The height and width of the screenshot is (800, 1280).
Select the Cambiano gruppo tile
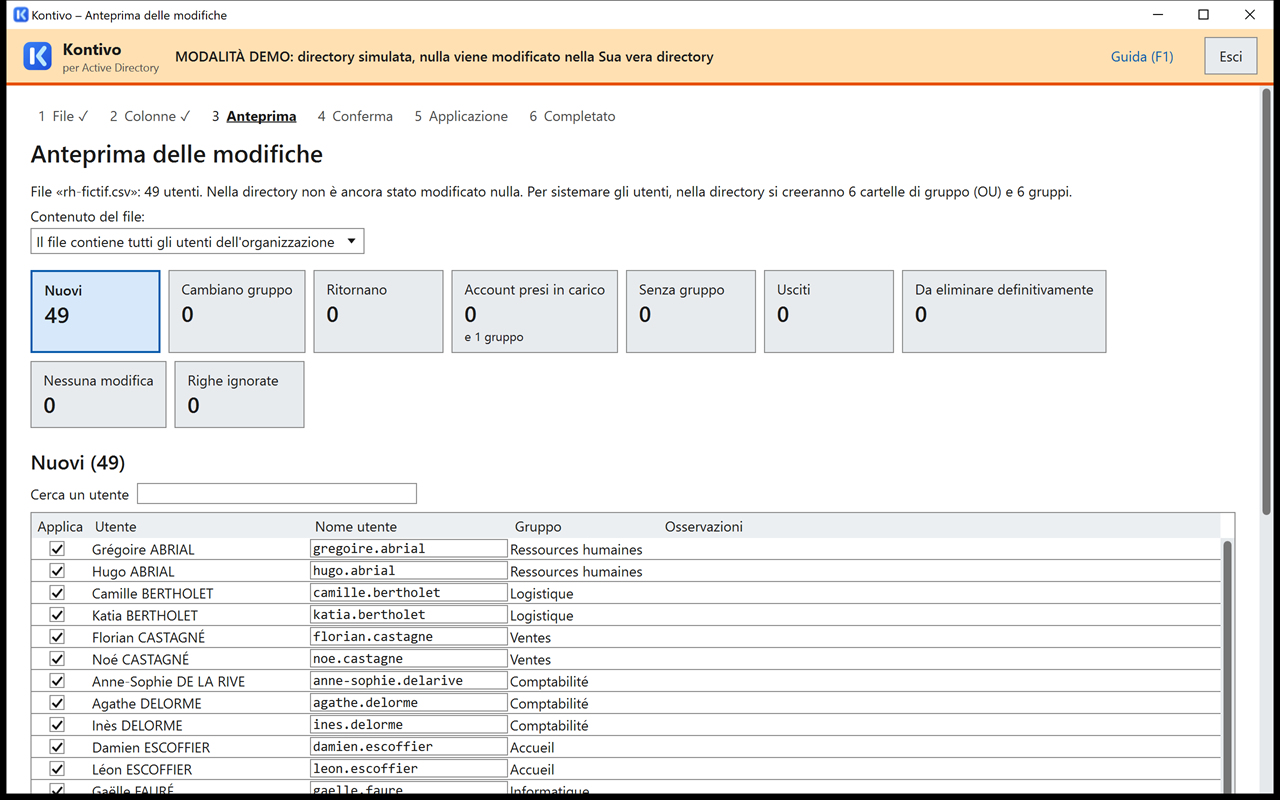coord(237,311)
